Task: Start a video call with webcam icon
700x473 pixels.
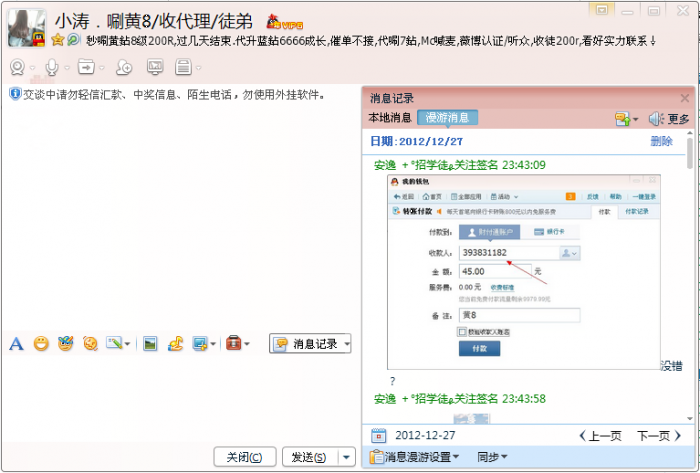Action: (x=17, y=67)
